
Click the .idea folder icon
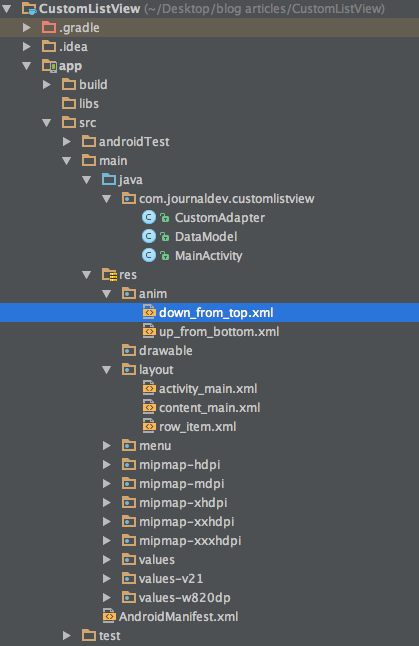coord(49,47)
